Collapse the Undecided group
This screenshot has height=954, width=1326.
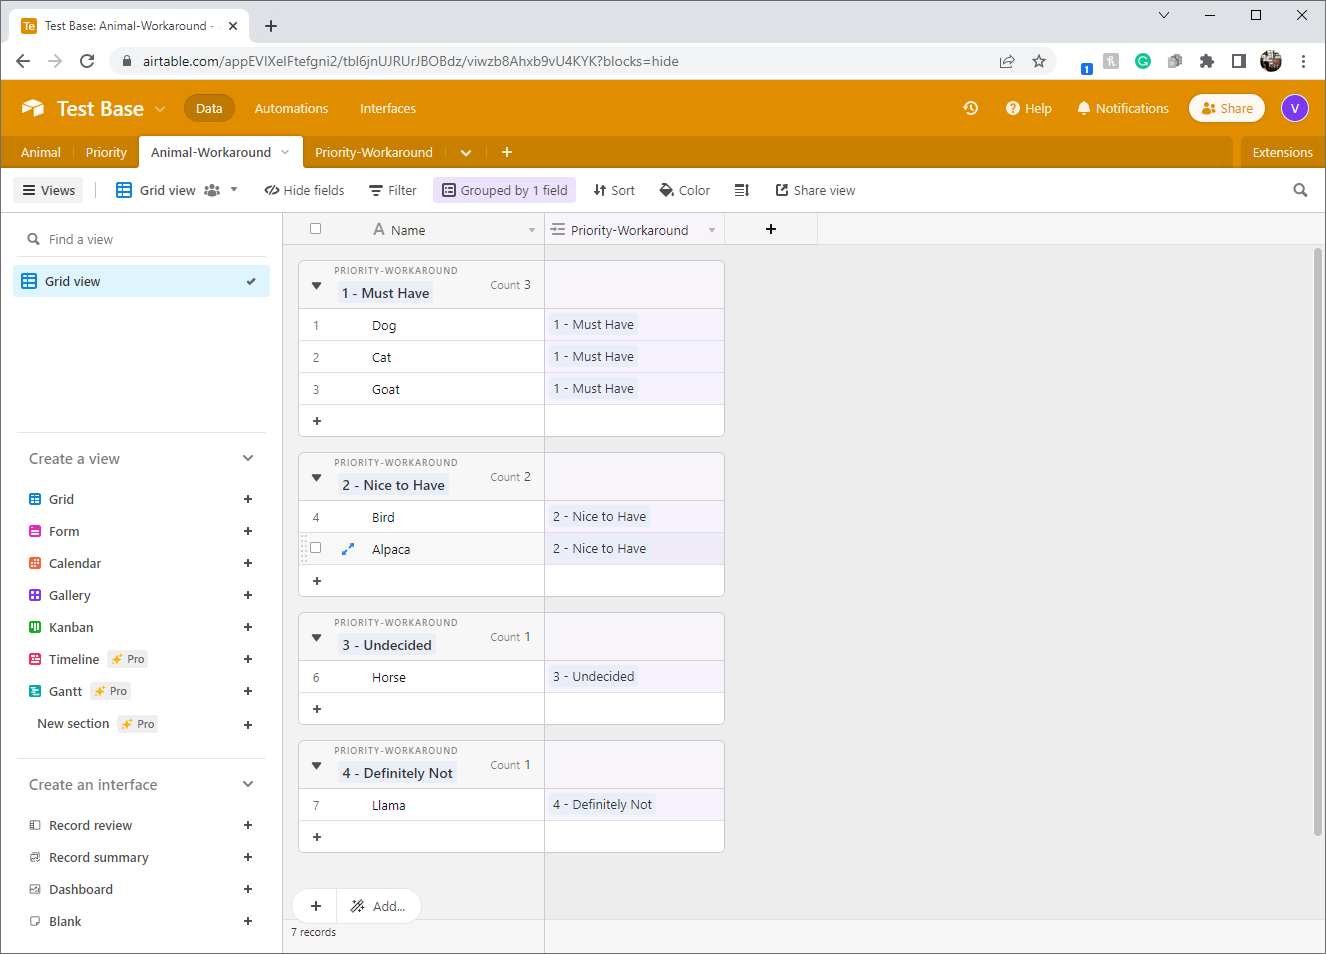[317, 638]
